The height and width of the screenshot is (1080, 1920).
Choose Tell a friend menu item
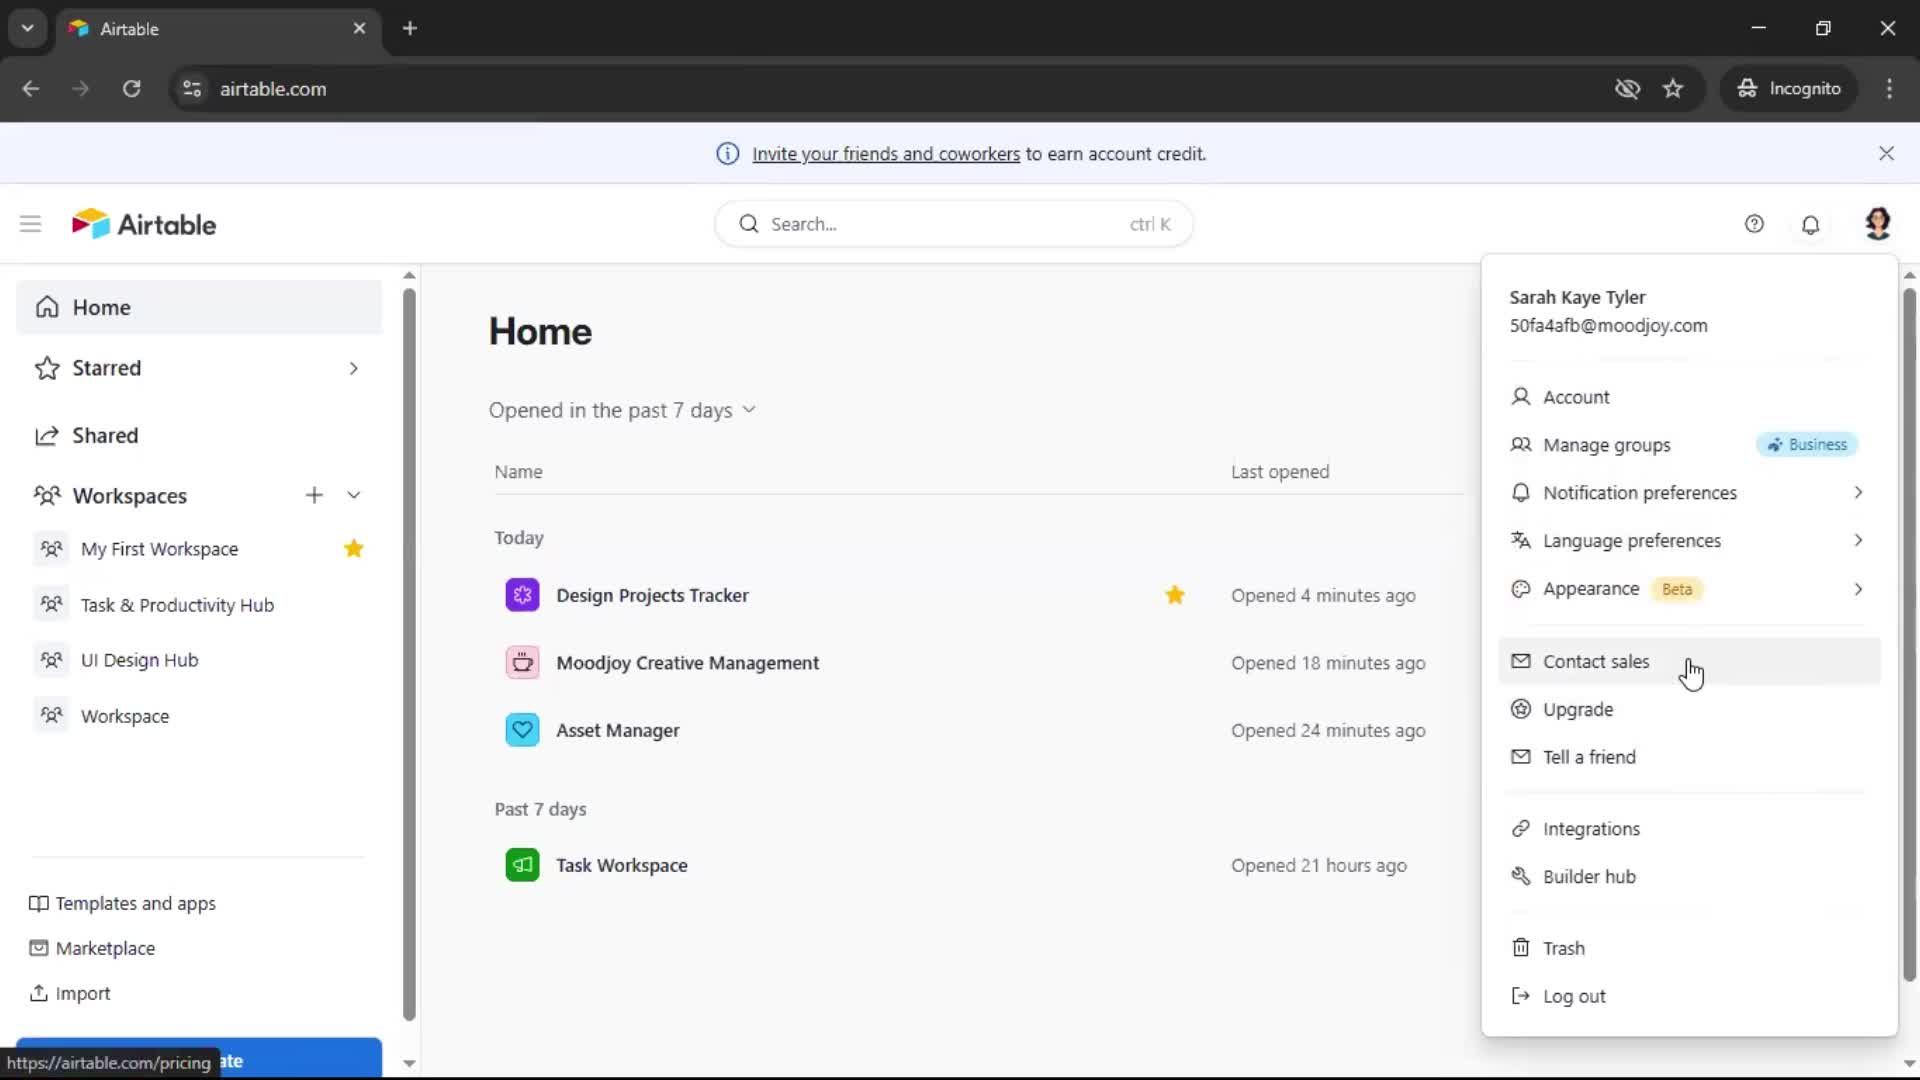pos(1689,757)
